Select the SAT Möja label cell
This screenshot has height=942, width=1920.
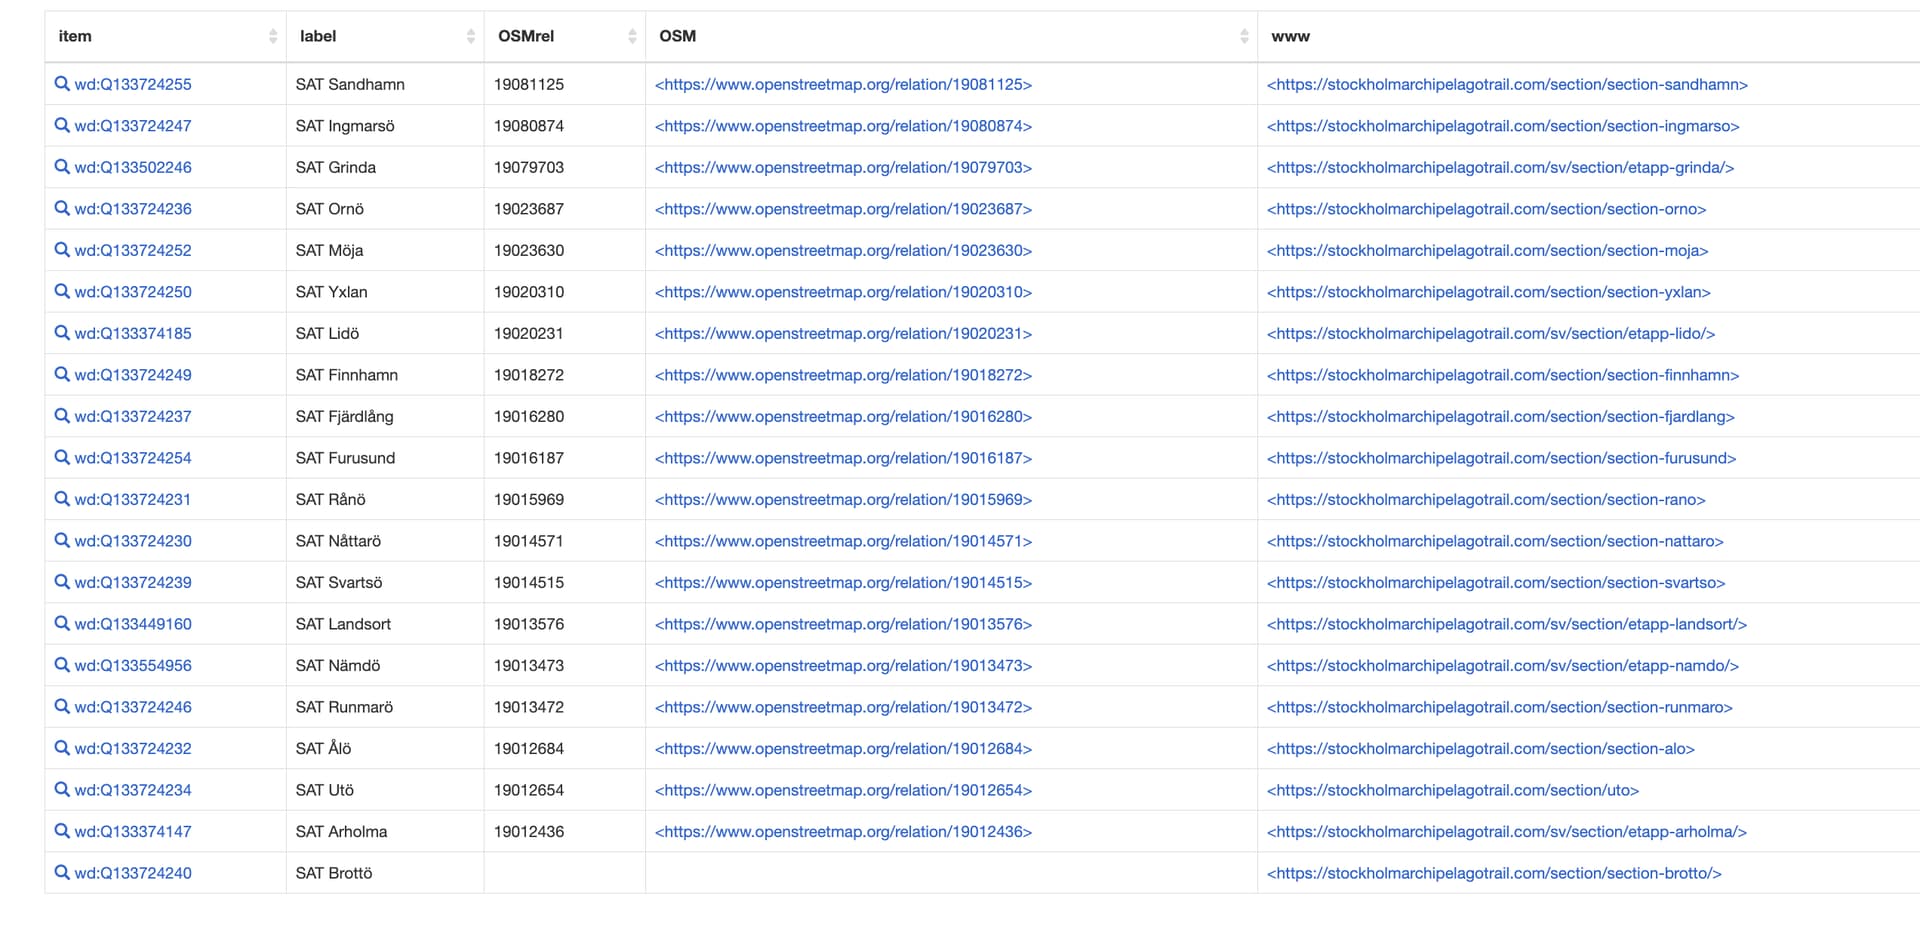click(385, 250)
